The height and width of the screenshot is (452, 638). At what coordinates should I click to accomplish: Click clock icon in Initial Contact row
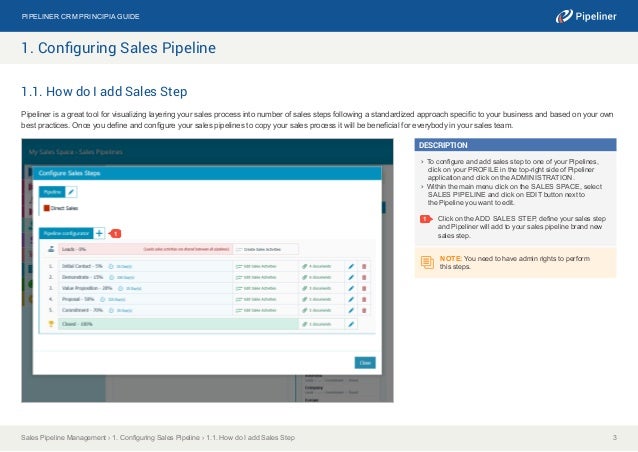point(111,266)
